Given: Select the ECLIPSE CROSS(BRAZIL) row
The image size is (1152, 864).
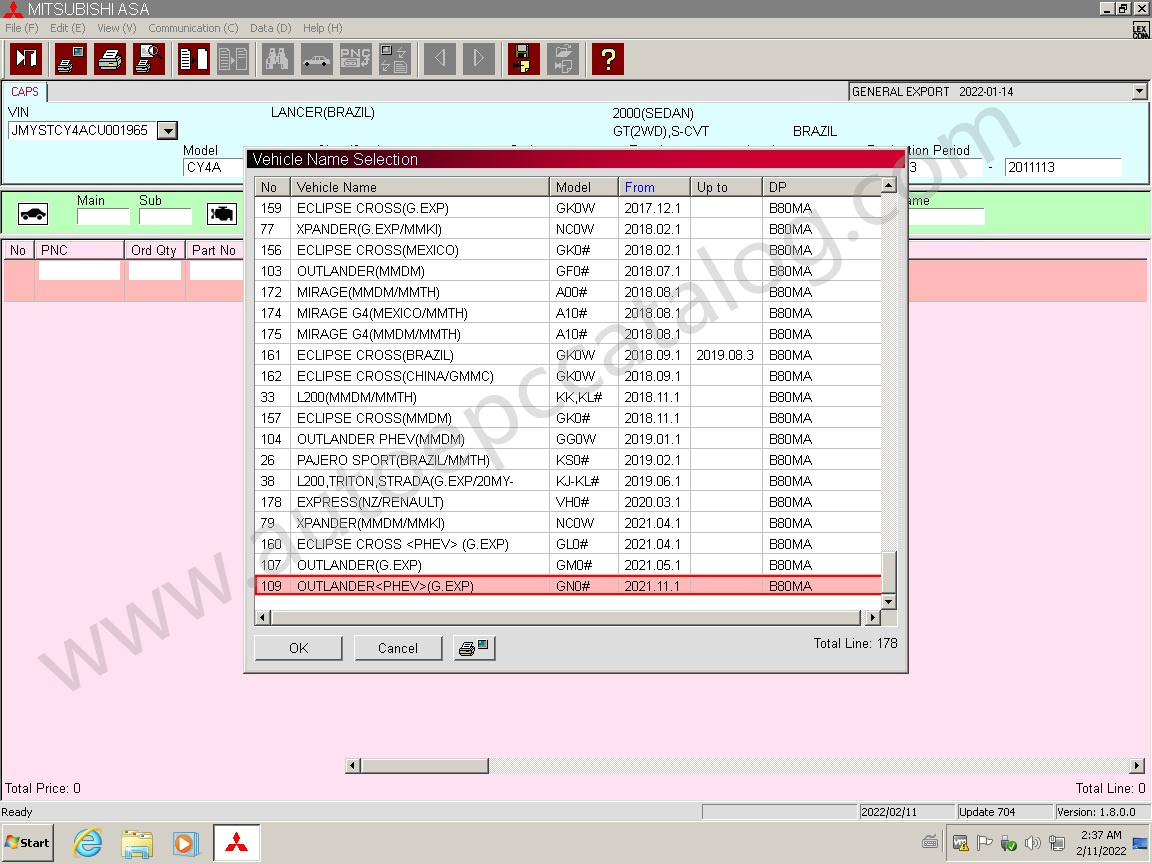Looking at the screenshot, I should tap(568, 355).
